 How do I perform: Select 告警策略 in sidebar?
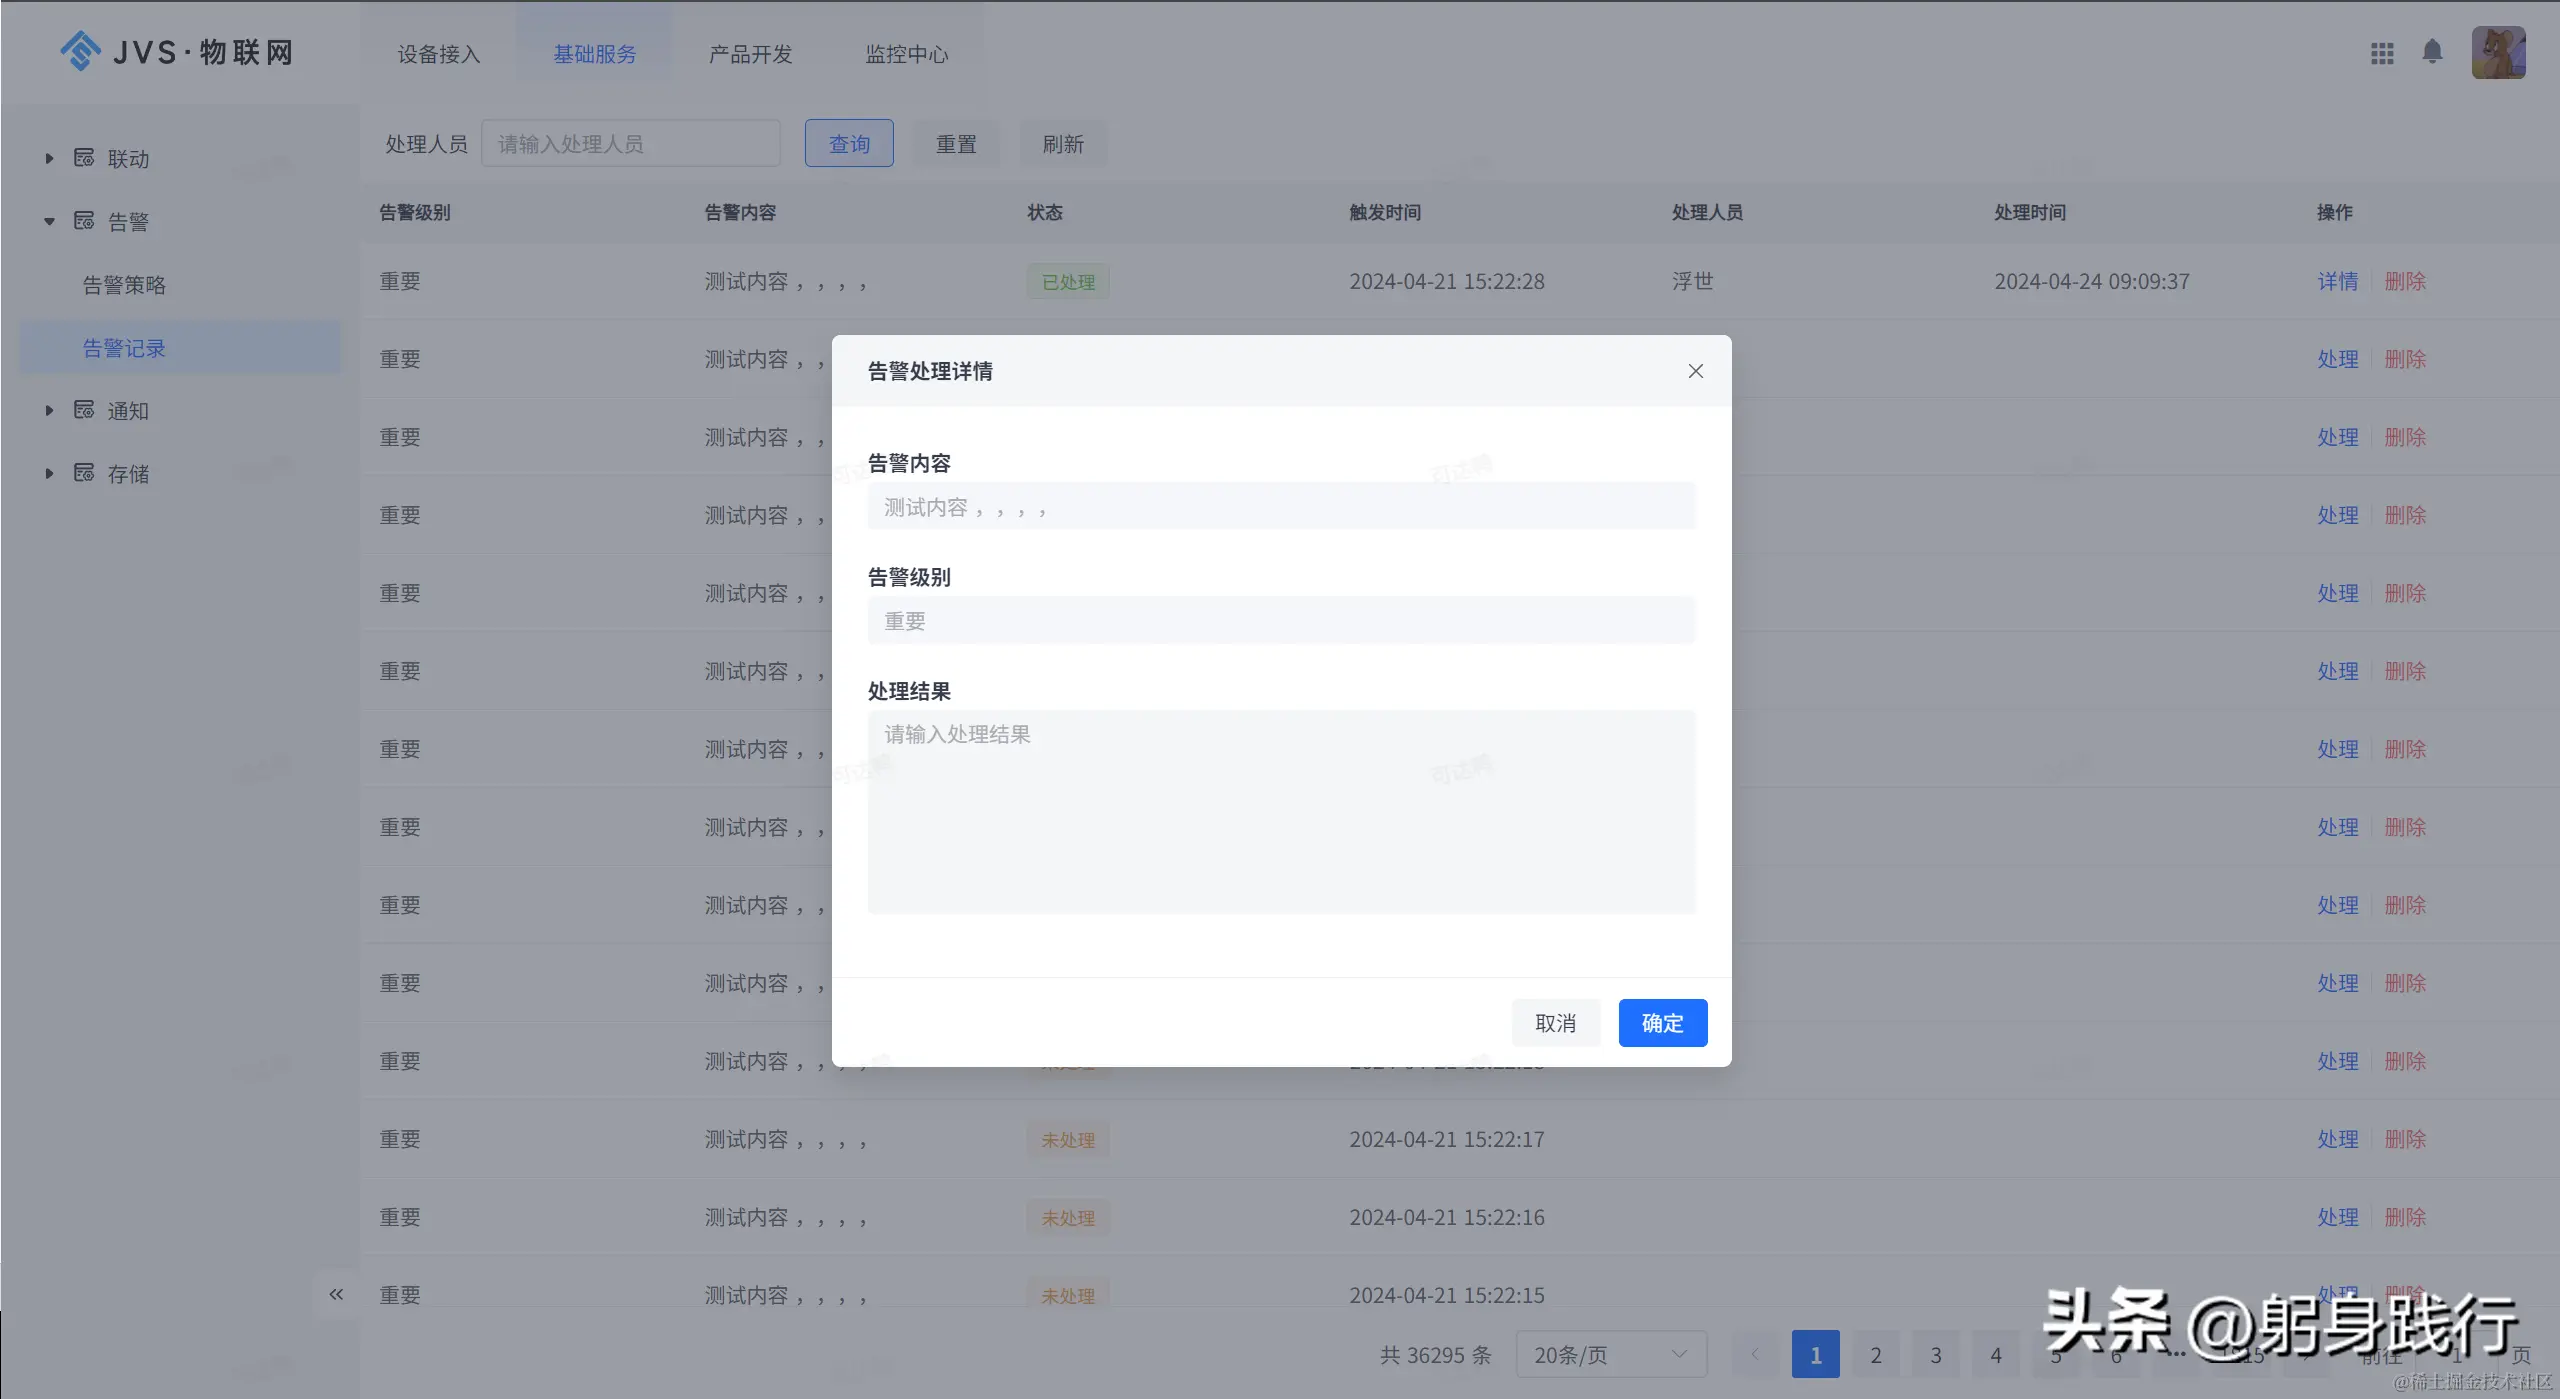[x=124, y=285]
